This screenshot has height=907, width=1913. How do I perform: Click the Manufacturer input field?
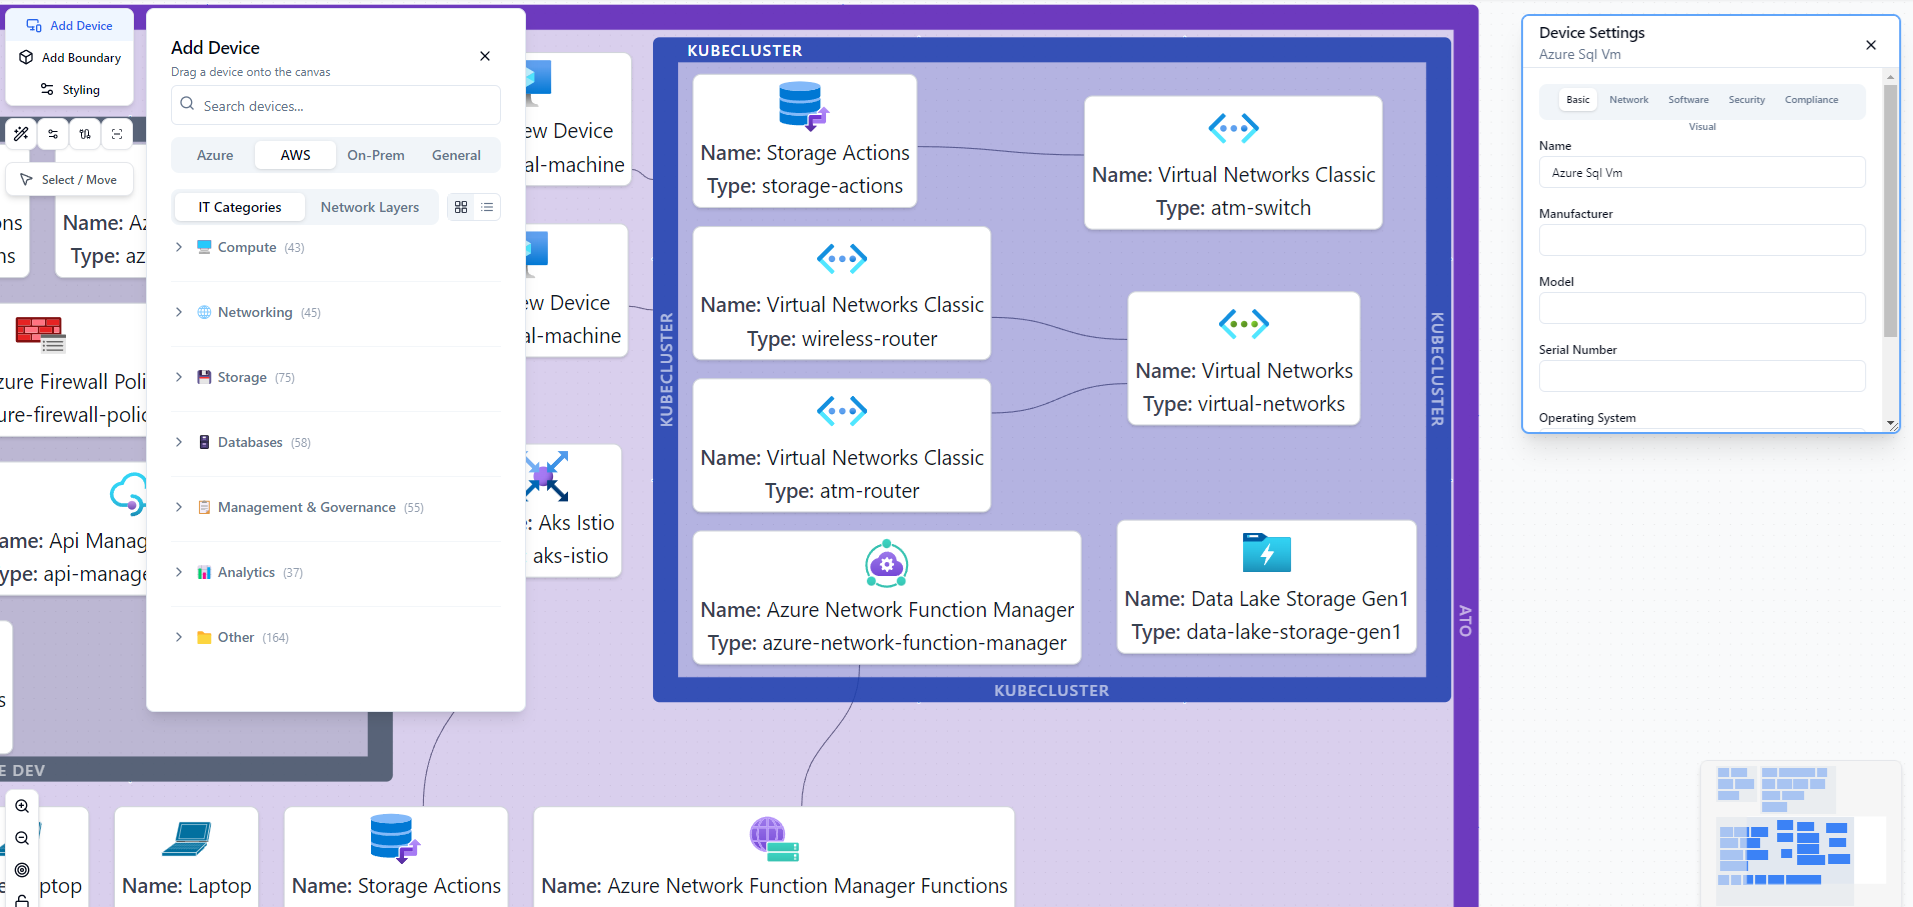(1702, 240)
